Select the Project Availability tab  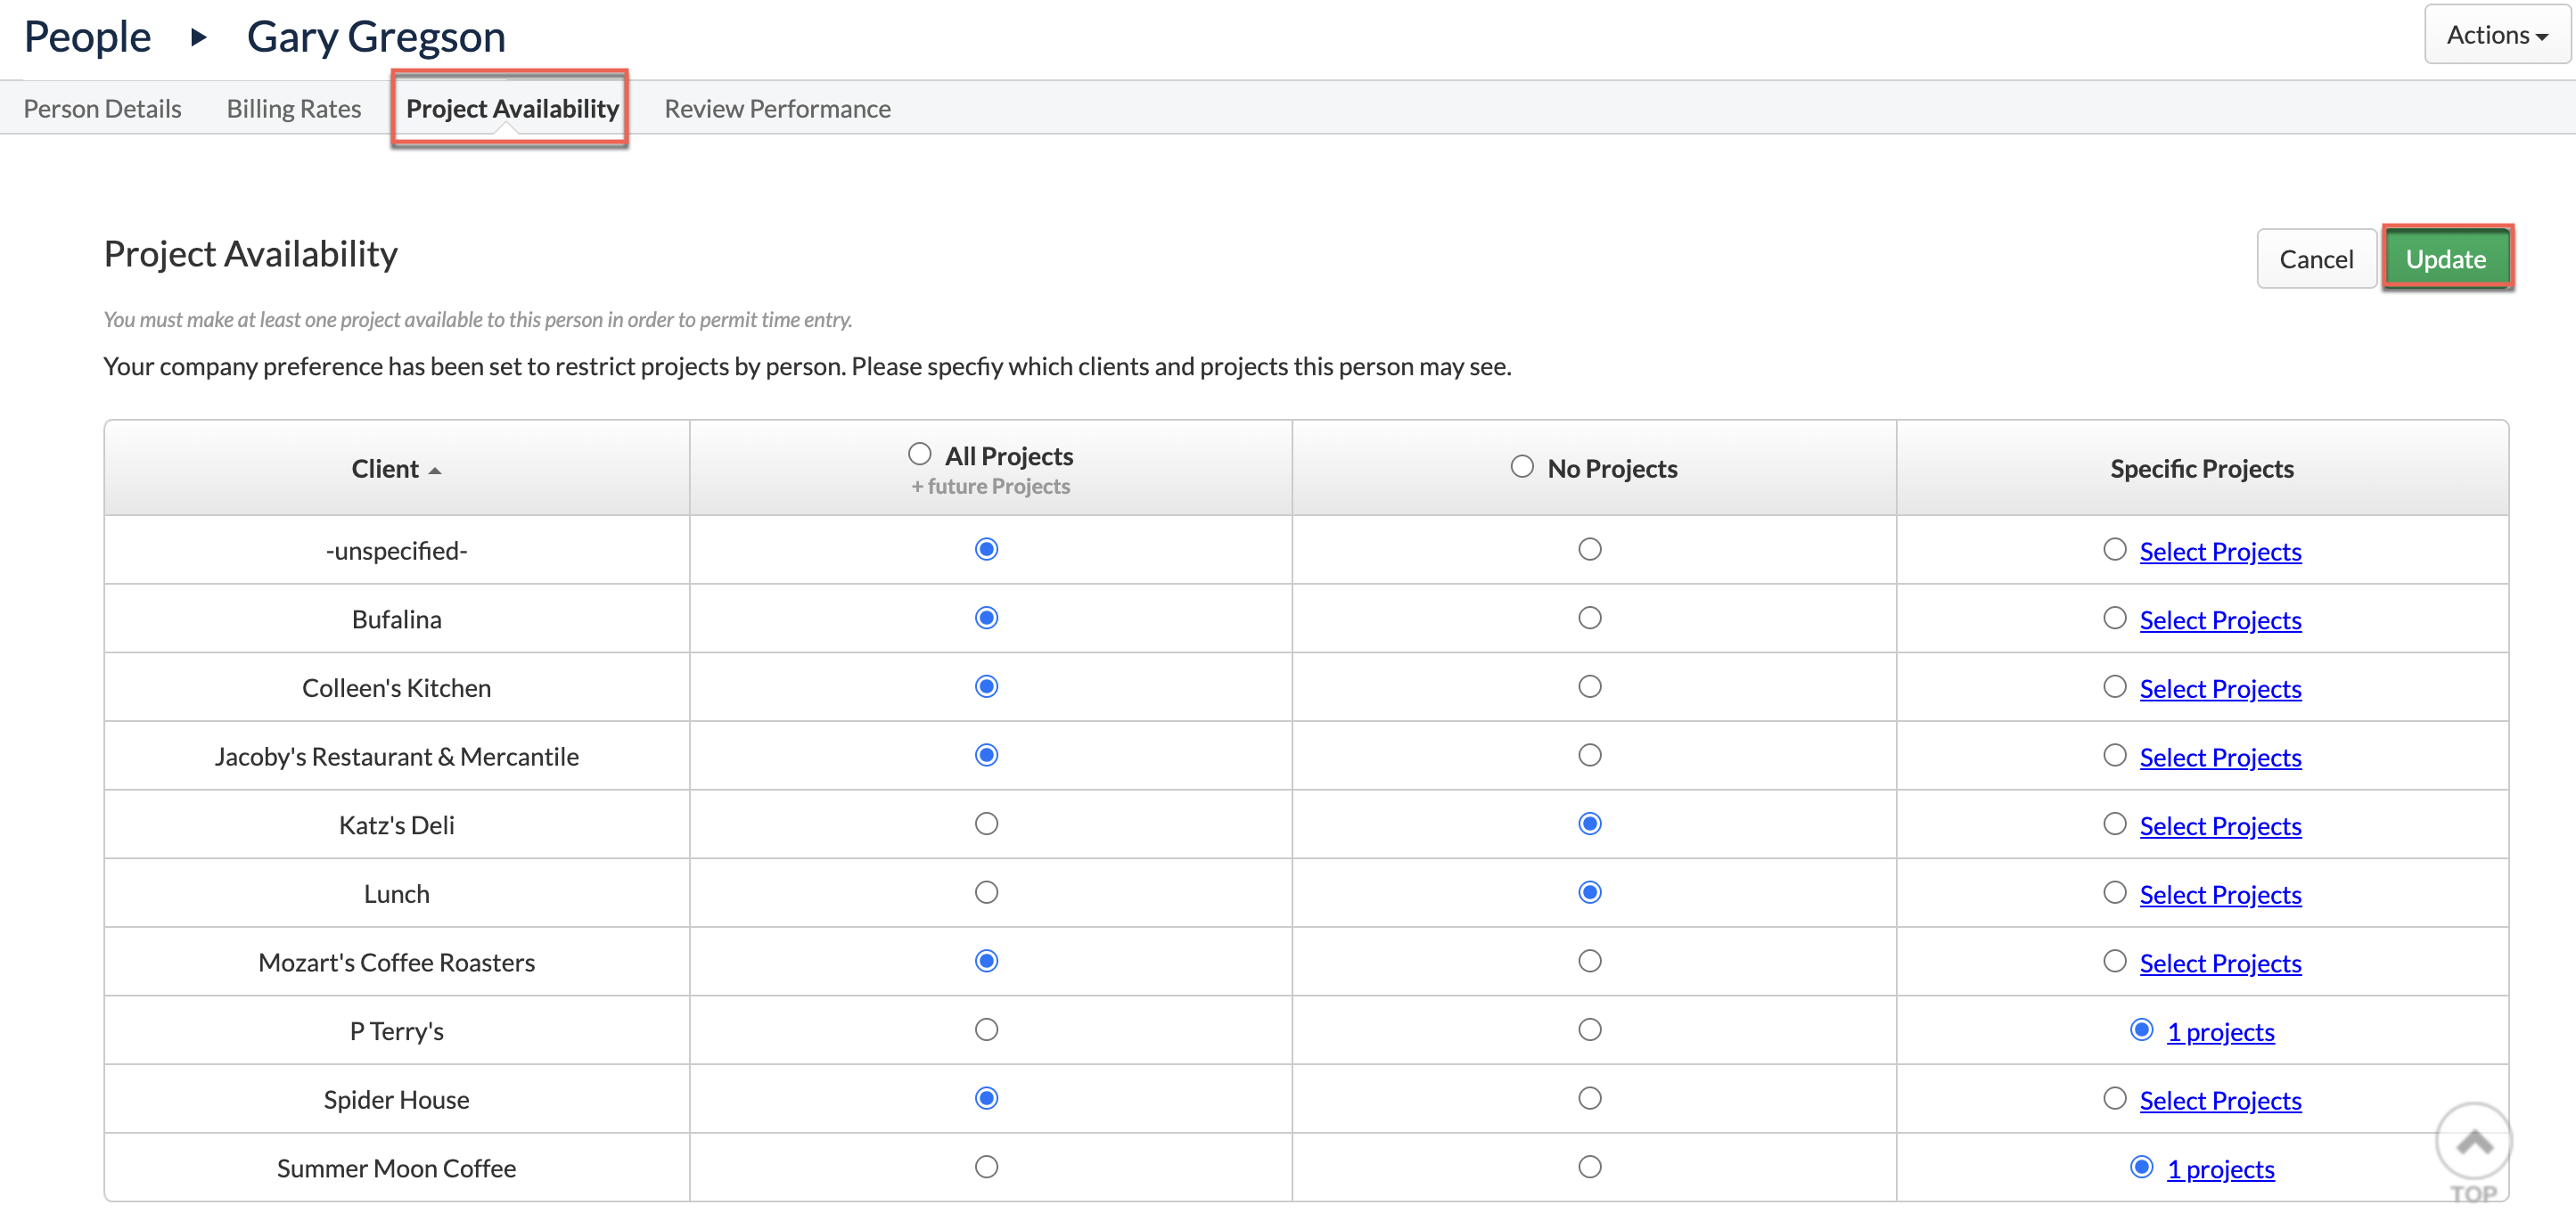click(512, 108)
